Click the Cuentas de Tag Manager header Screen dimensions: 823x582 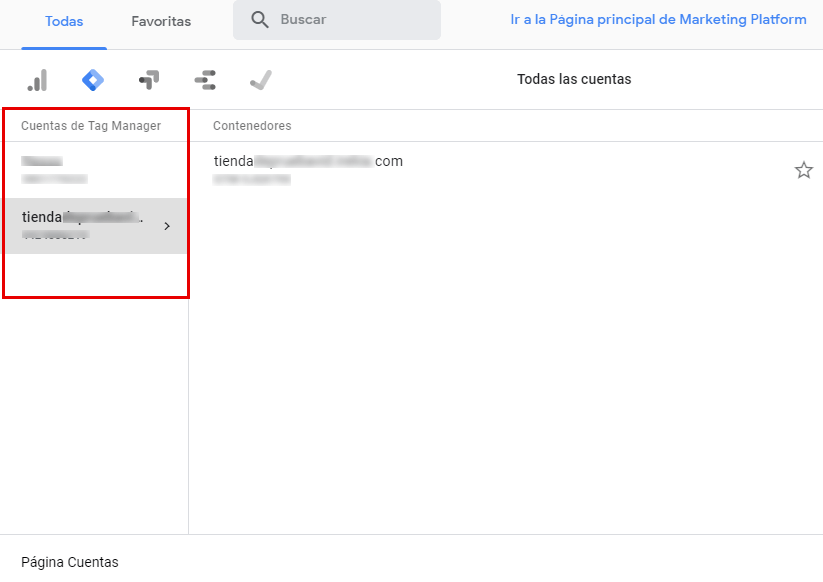pos(91,126)
